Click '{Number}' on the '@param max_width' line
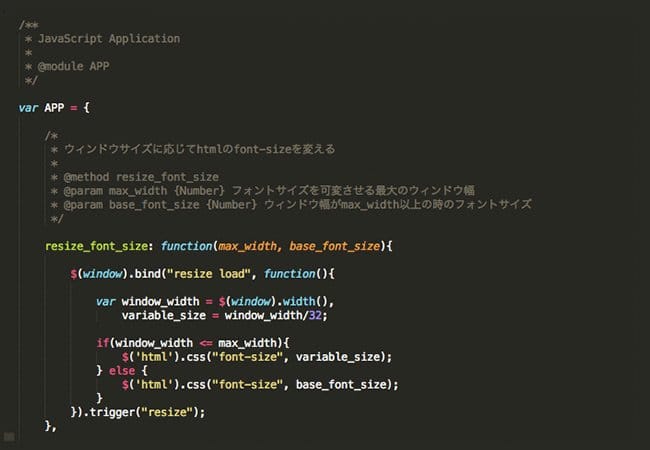This screenshot has height=450, width=650. click(x=199, y=191)
